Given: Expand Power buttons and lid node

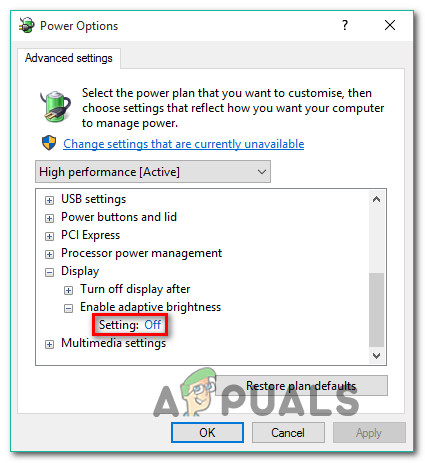Looking at the screenshot, I should point(49,218).
